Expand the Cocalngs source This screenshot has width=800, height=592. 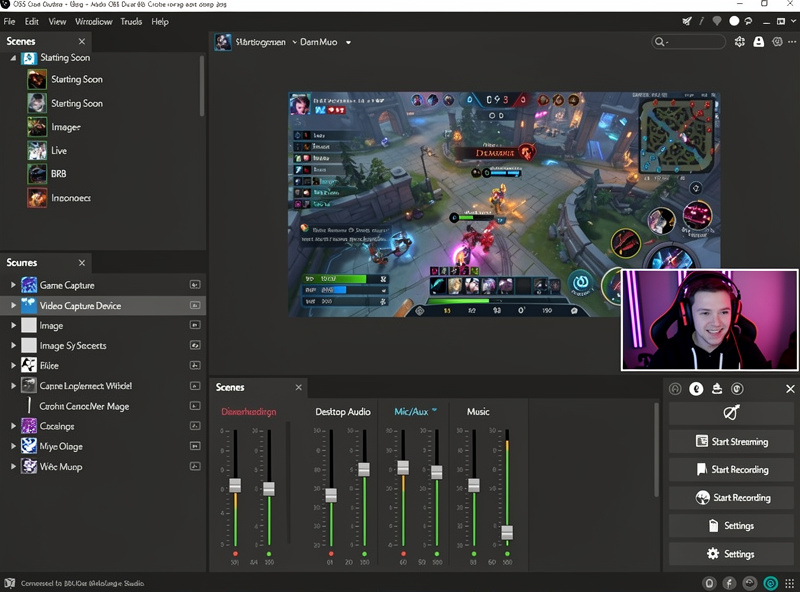tap(13, 426)
